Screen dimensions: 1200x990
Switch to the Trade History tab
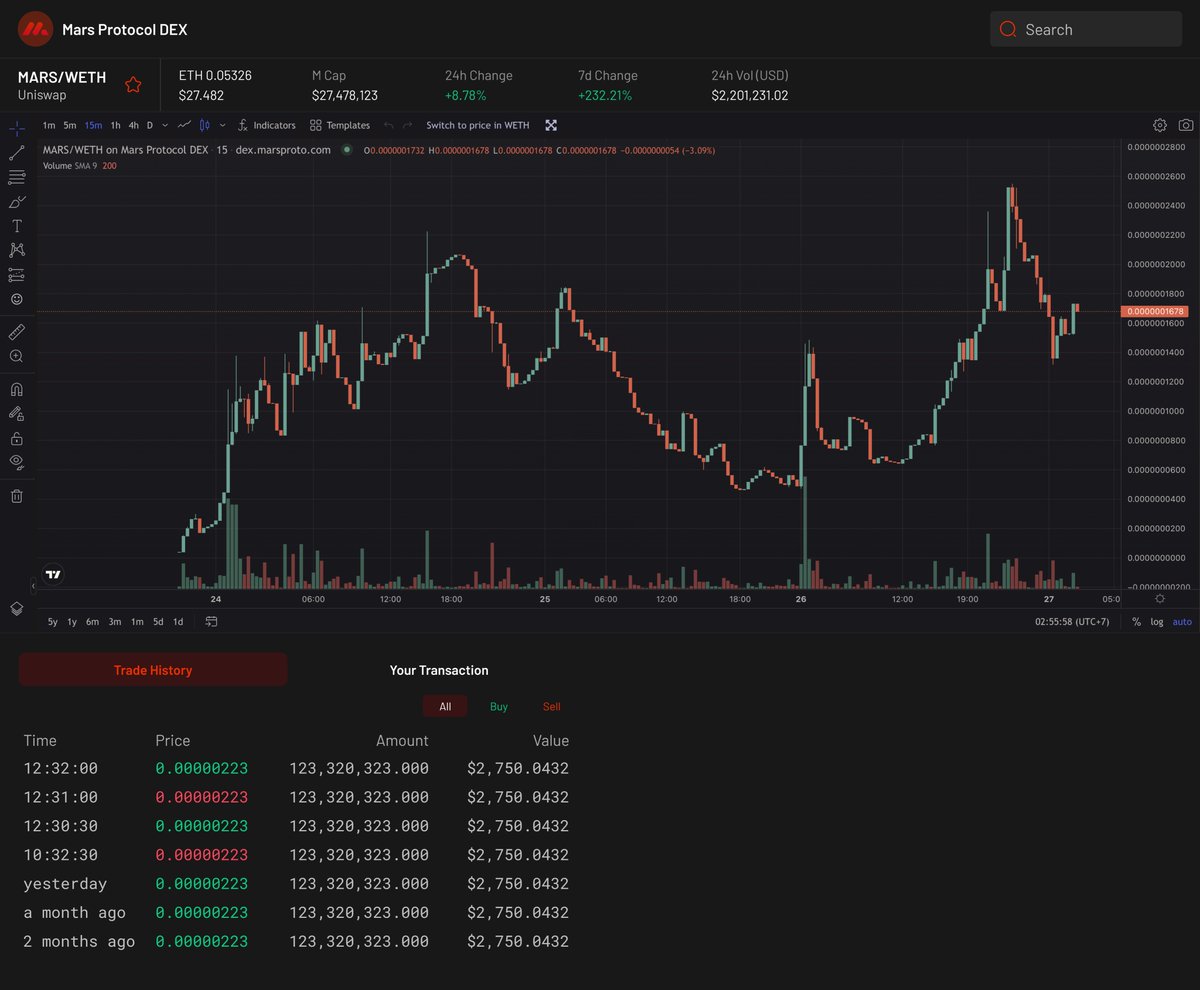coord(153,670)
